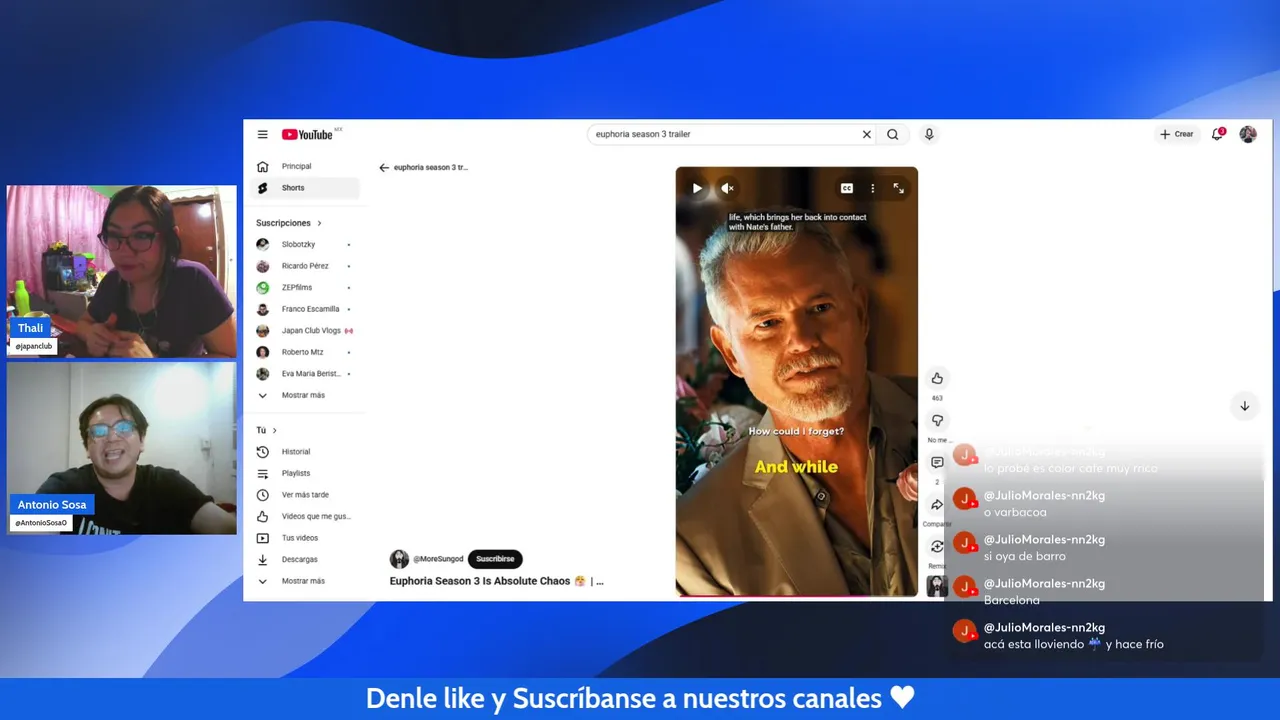
Task: Clear the search query with the X
Action: click(867, 134)
